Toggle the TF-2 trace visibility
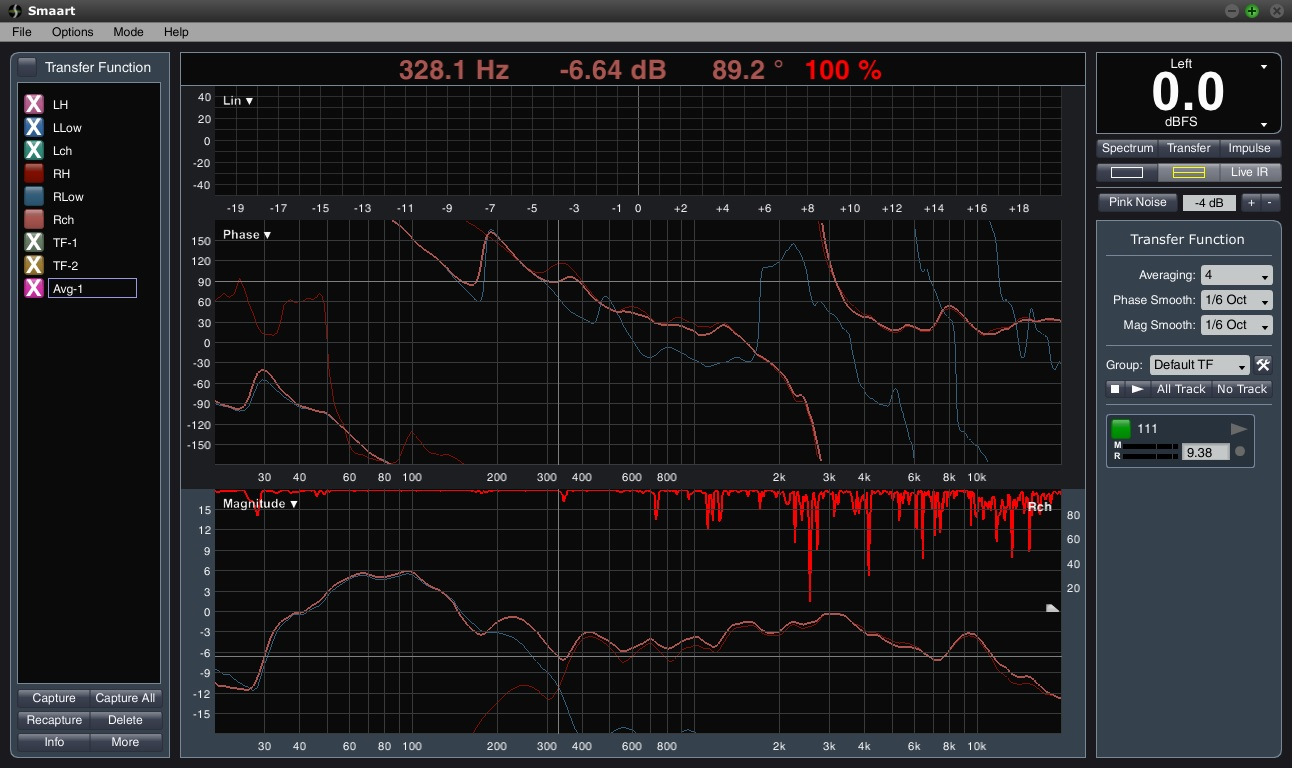The height and width of the screenshot is (776, 1295). pyautogui.click(x=34, y=265)
